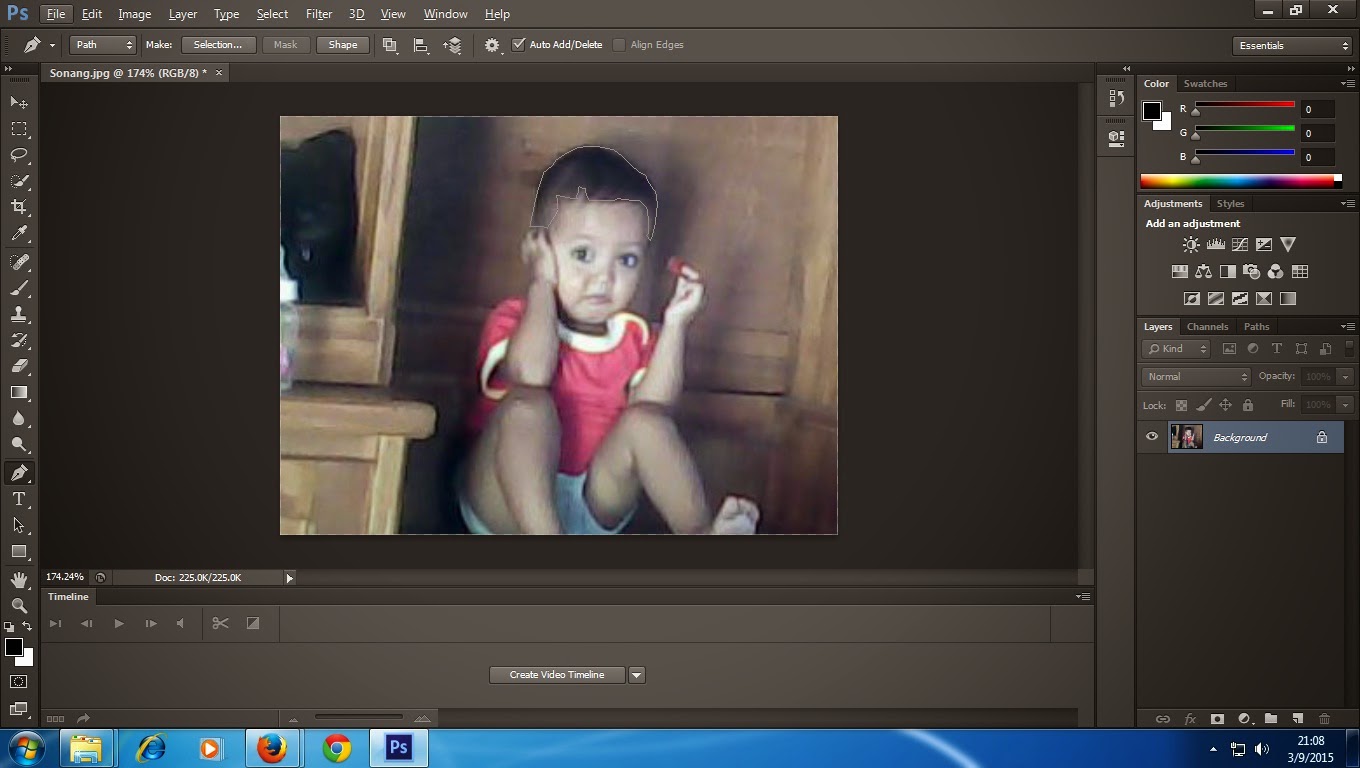Open pen options gear icon

pos(492,45)
